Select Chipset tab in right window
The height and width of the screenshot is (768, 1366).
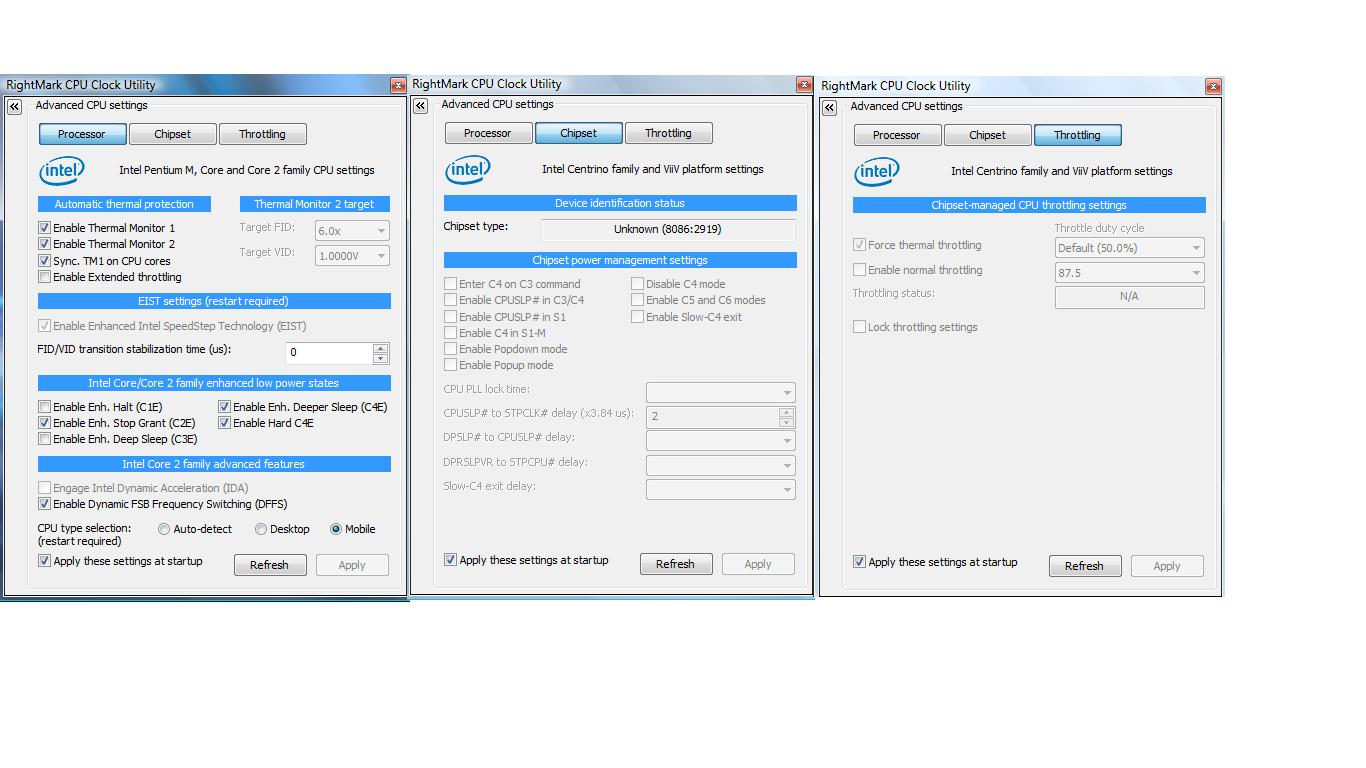click(x=987, y=135)
